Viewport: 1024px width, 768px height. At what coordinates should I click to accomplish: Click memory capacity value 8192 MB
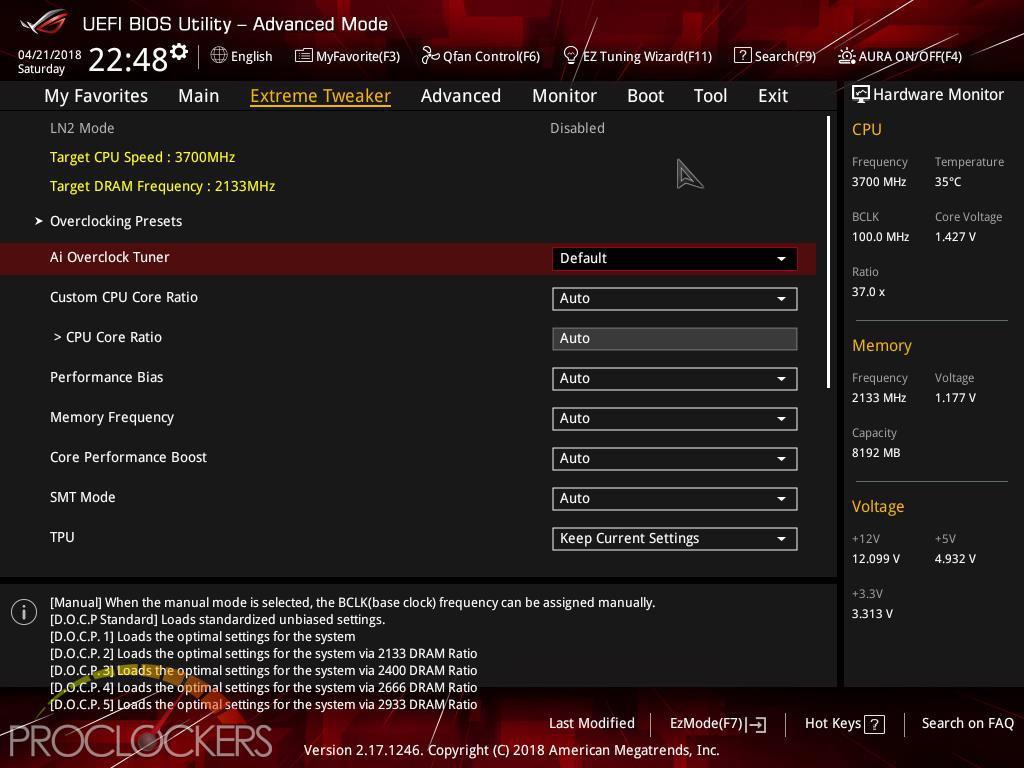(x=876, y=453)
